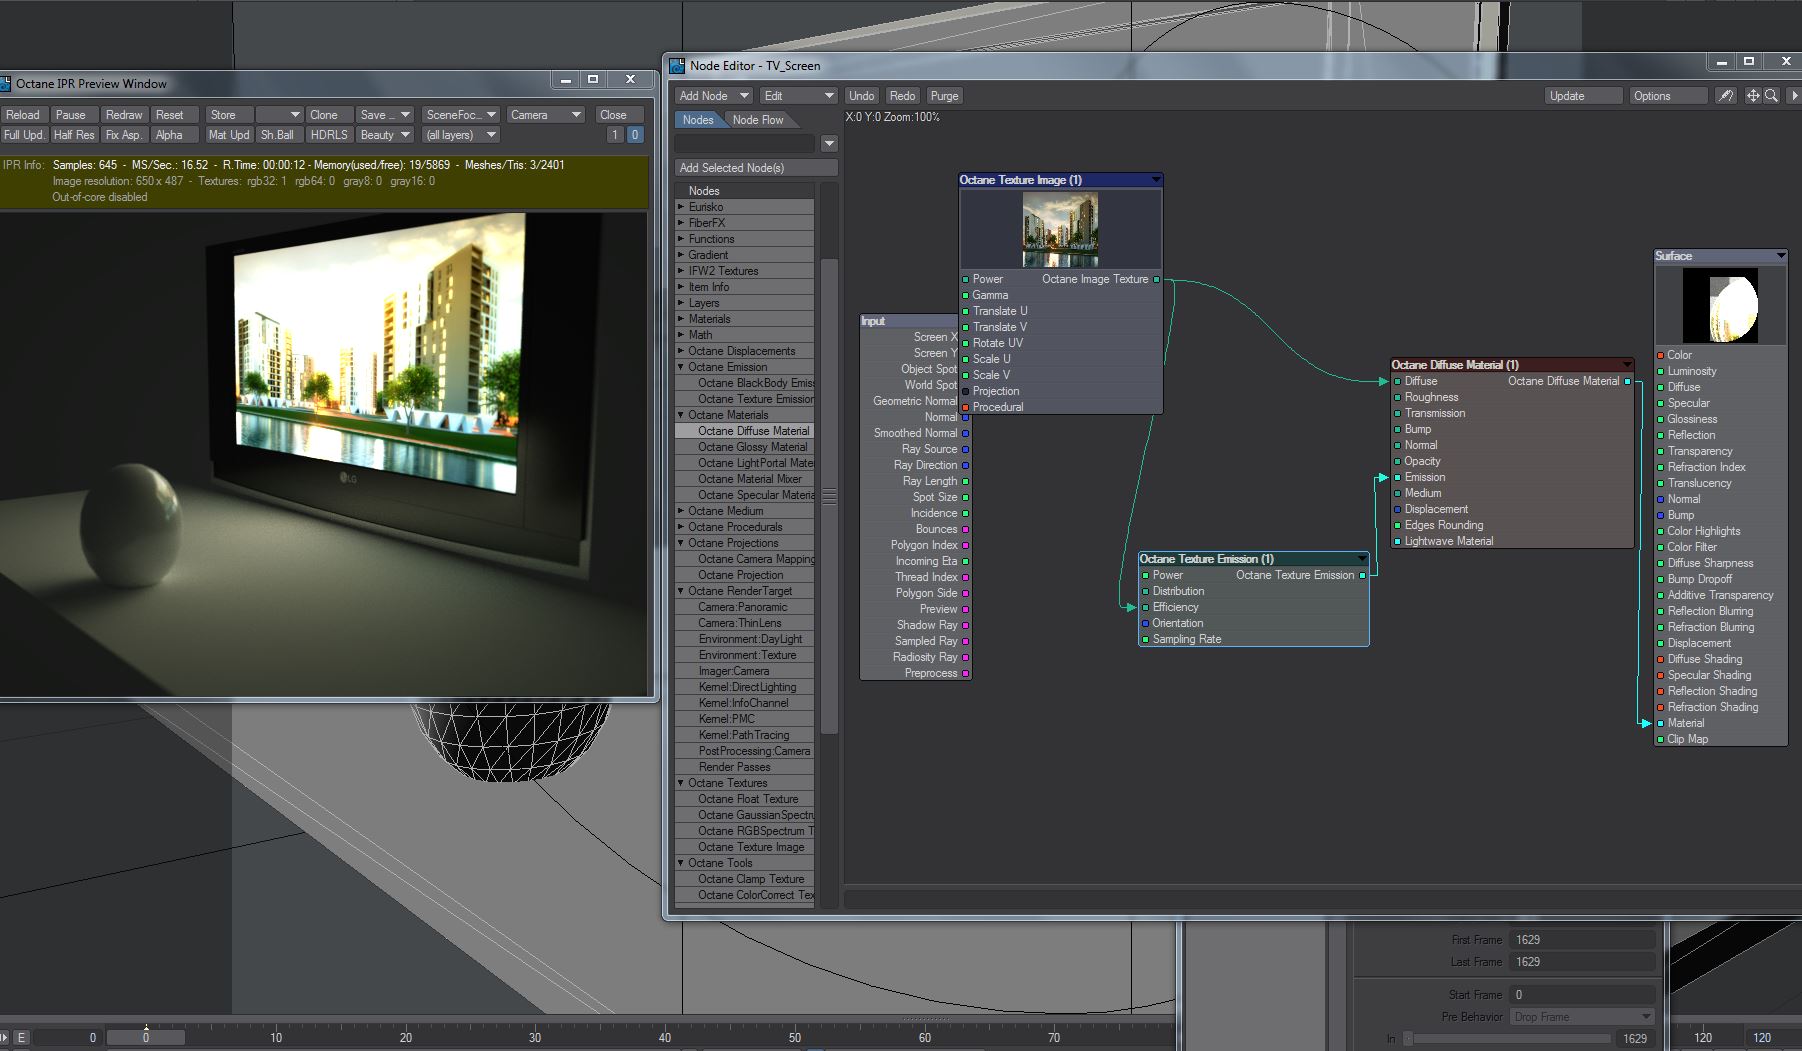Click the magnifier zoom icon in Node Editor
Screen dimensions: 1802x1051
pyautogui.click(x=1771, y=96)
